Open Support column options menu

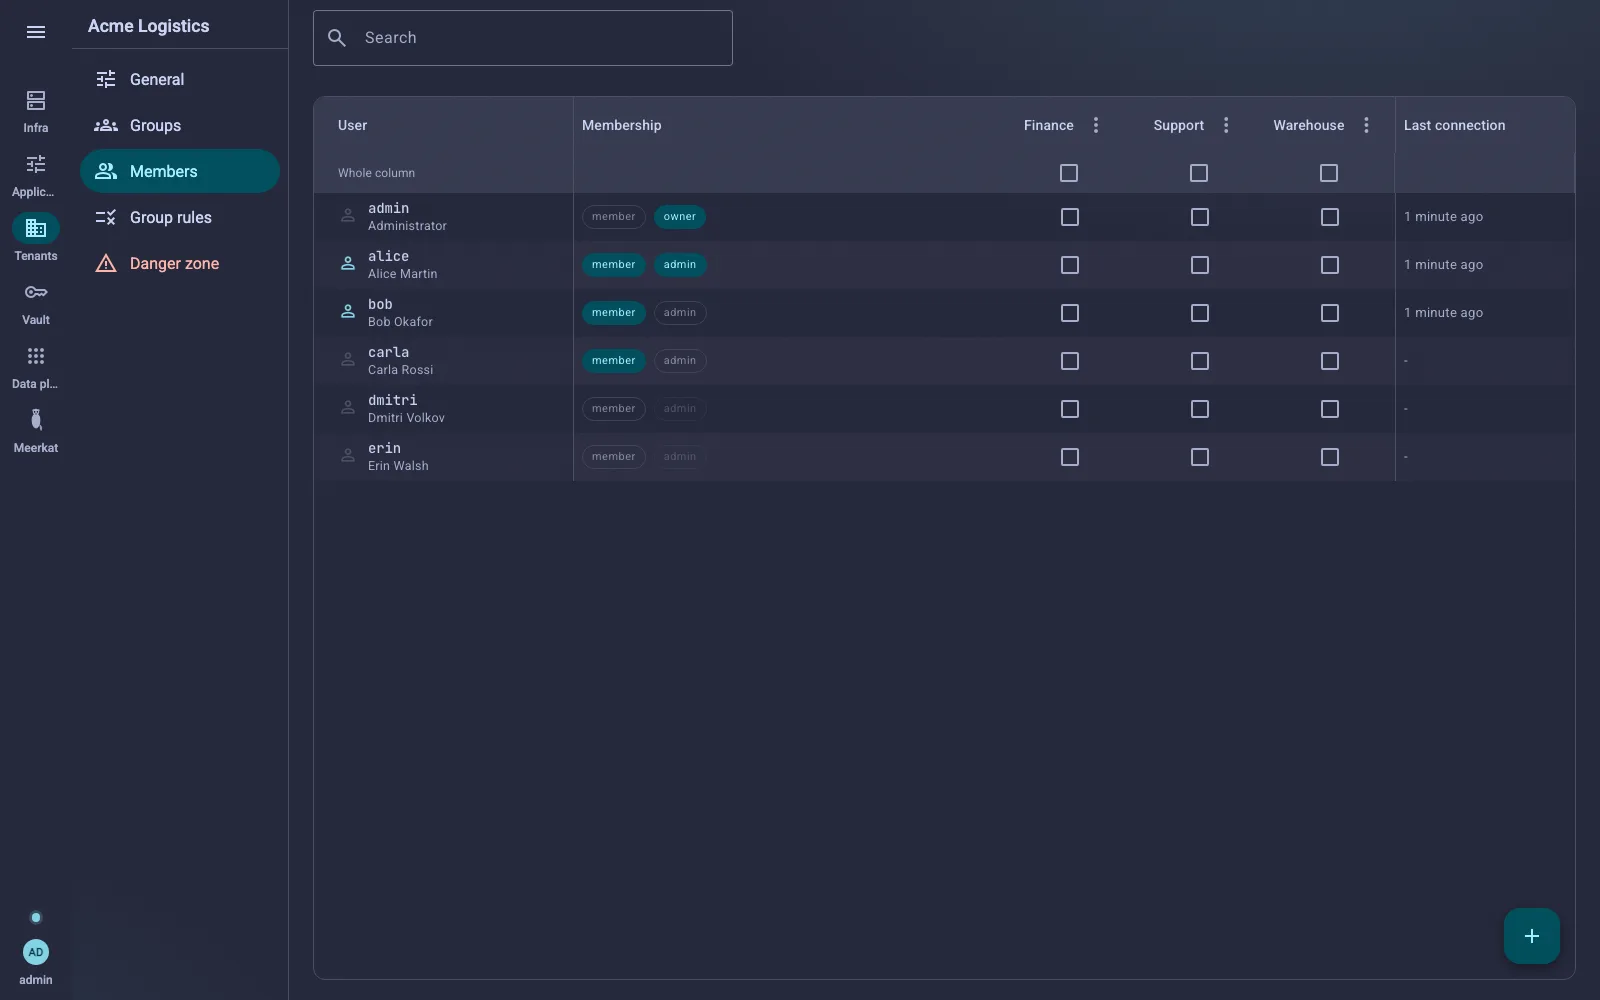1226,125
